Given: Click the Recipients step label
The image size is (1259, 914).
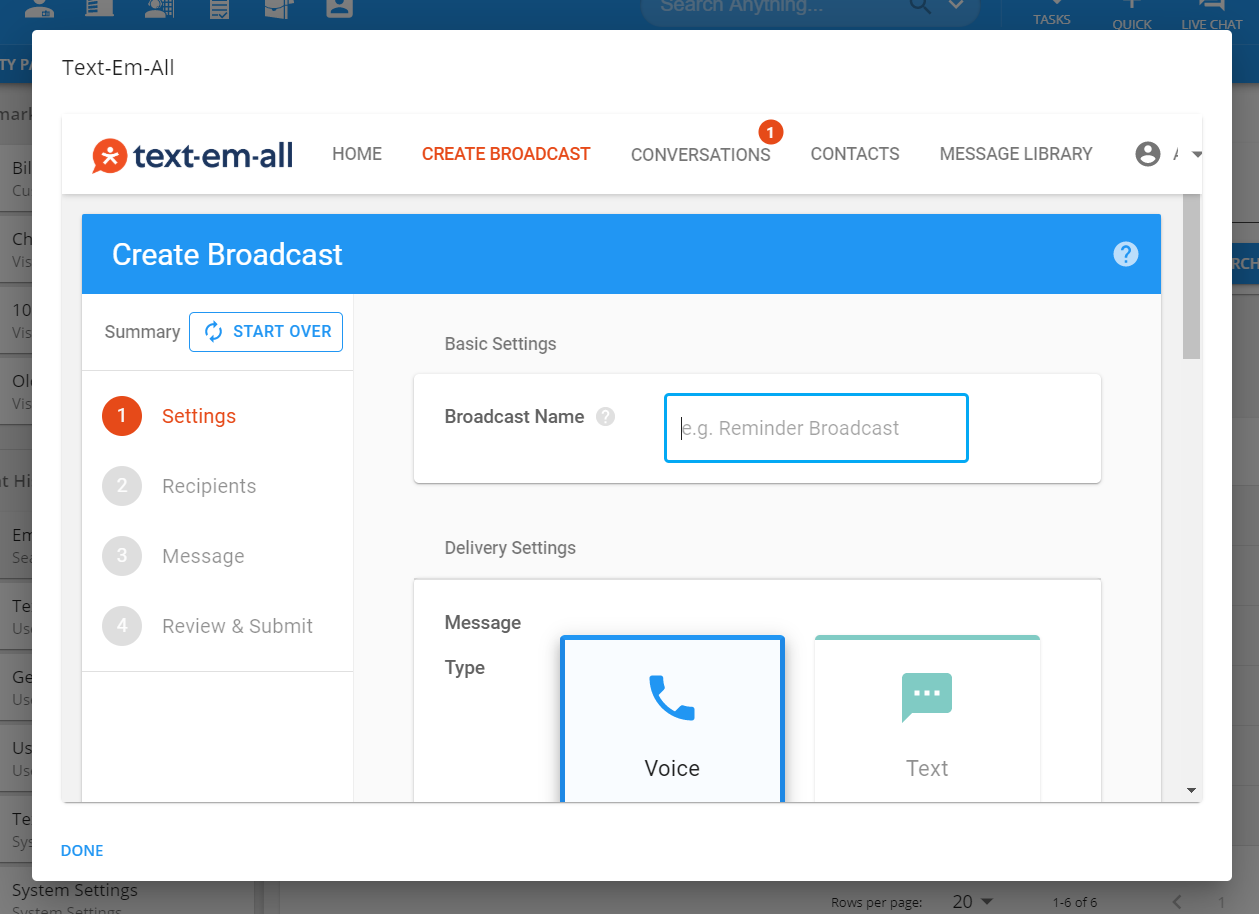Looking at the screenshot, I should click(x=209, y=486).
